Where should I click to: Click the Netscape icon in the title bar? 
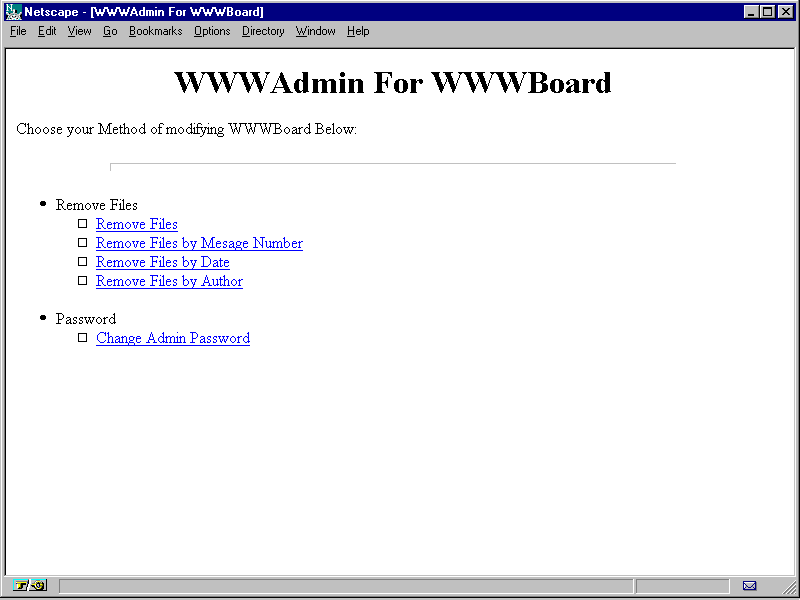[x=13, y=12]
